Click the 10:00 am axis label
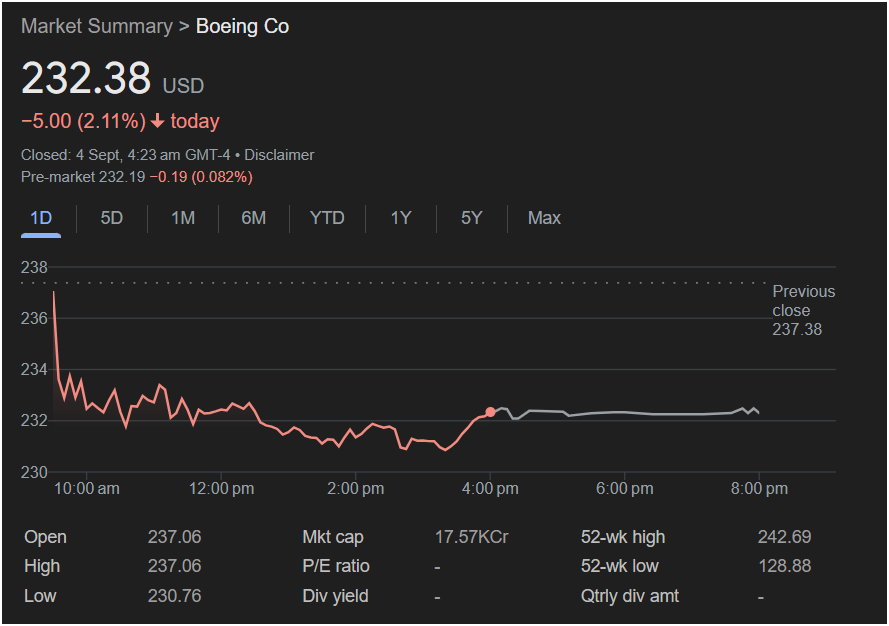The width and height of the screenshot is (889, 626). pos(87,489)
